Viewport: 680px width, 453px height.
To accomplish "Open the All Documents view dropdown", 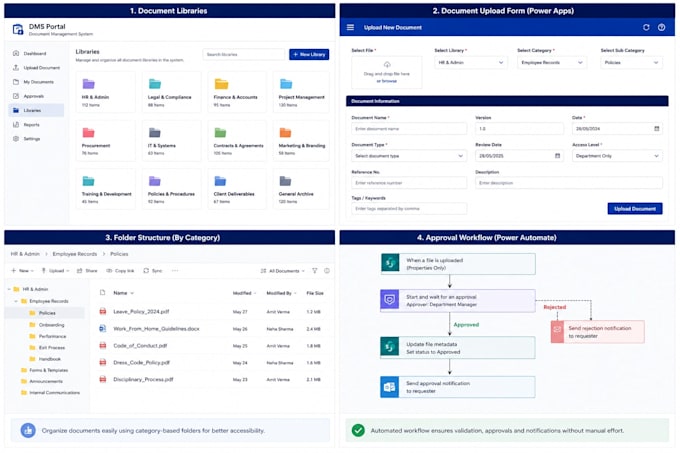I will click(283, 271).
